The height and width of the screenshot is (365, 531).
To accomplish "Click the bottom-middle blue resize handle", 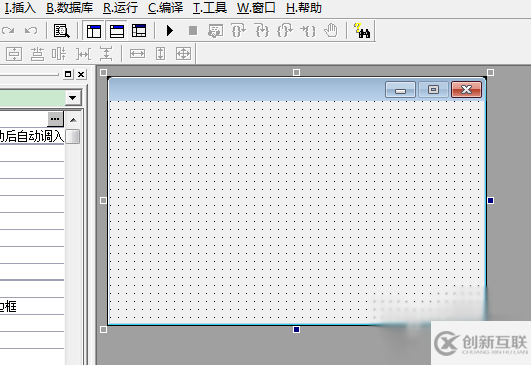I will click(296, 329).
